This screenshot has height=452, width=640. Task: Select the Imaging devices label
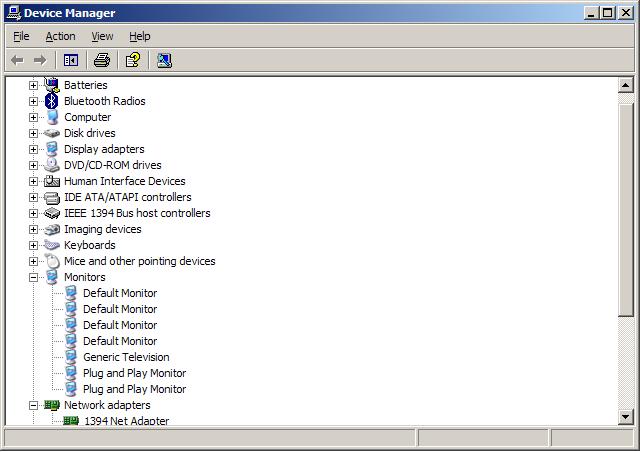tap(103, 229)
